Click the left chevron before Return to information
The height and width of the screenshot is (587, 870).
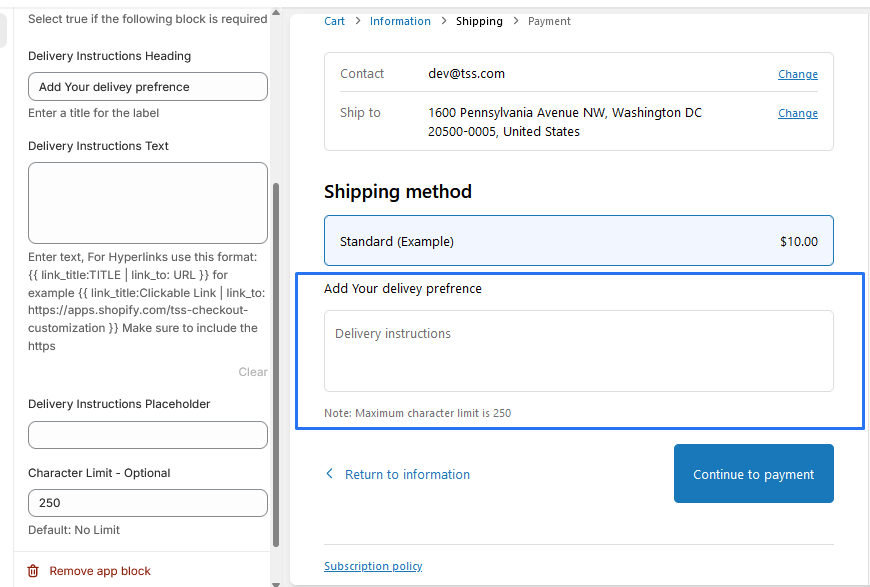330,474
